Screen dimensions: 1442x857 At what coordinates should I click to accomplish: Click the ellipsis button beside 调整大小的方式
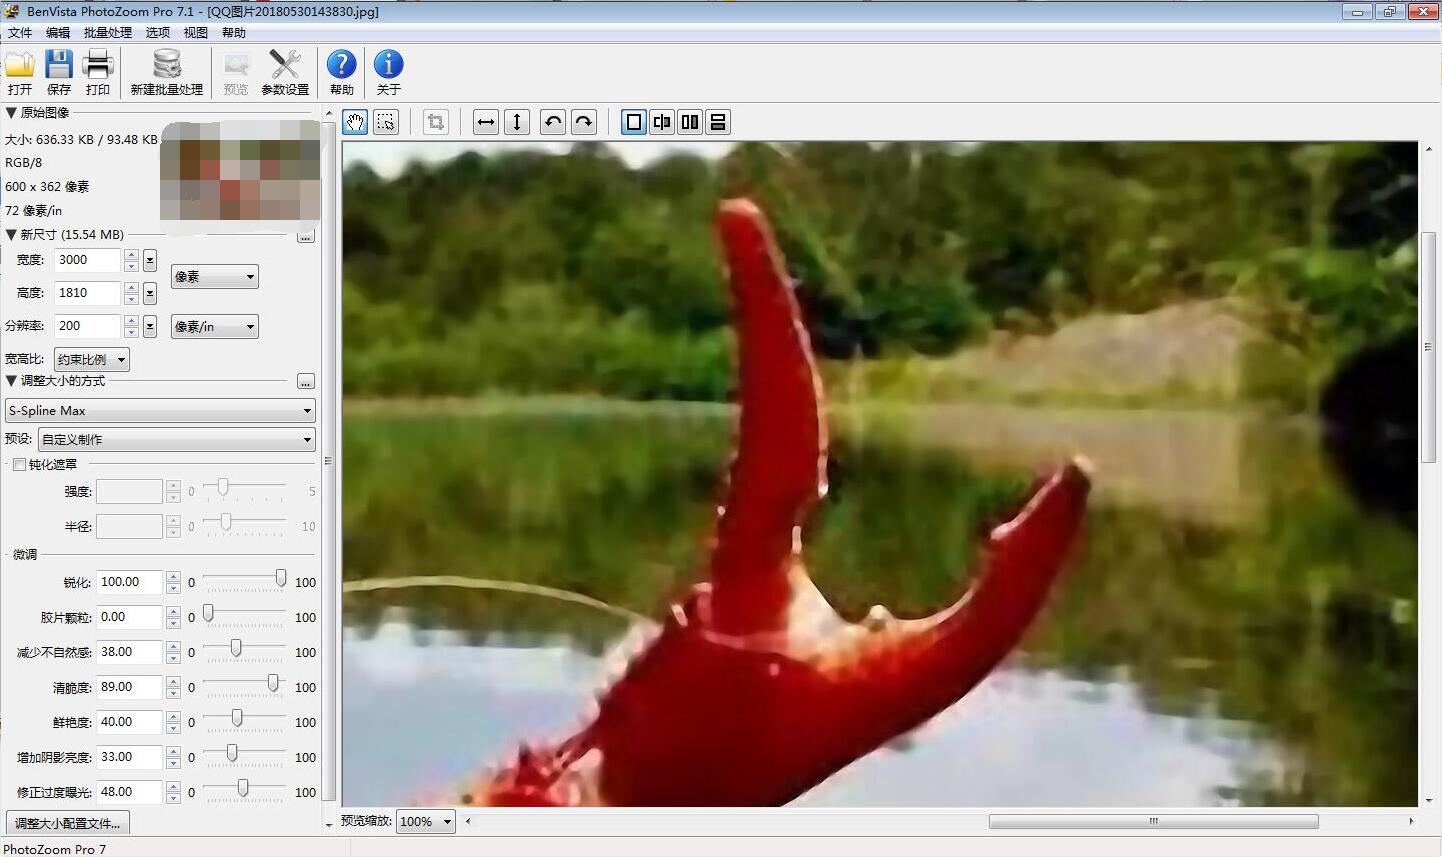[x=306, y=382]
